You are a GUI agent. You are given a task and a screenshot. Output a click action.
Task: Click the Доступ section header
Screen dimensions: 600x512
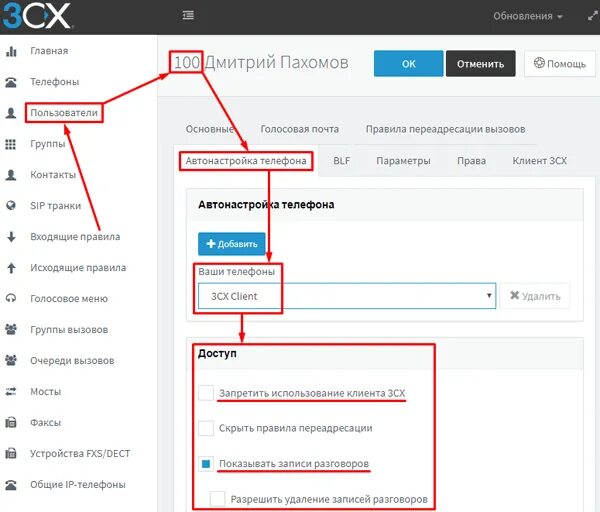pyautogui.click(x=217, y=353)
